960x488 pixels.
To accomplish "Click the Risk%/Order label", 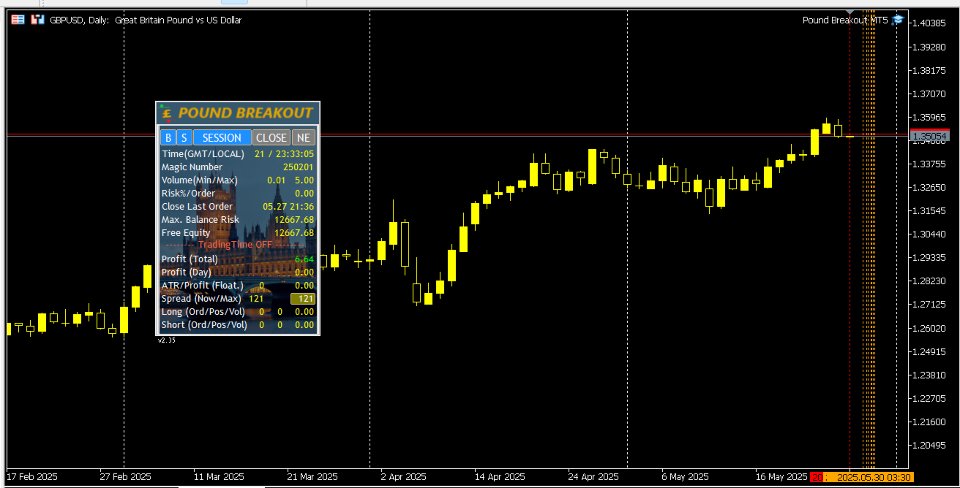I will 188,193.
